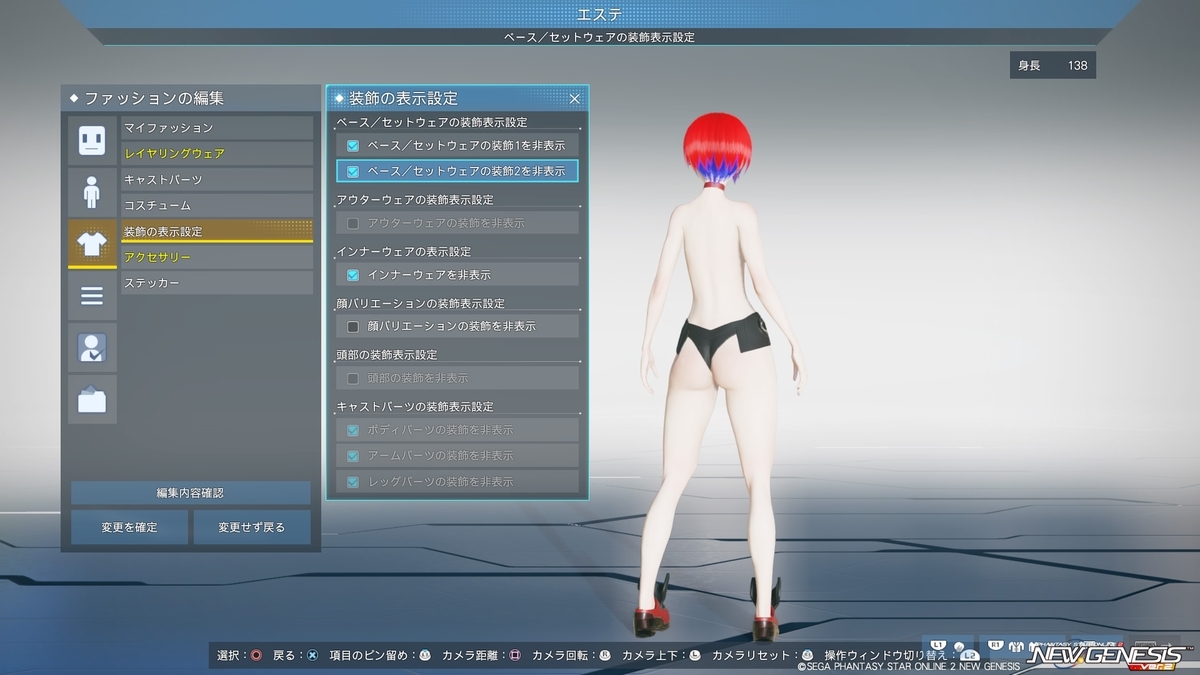Click the circle button glyph next to 選択

coord(257,656)
